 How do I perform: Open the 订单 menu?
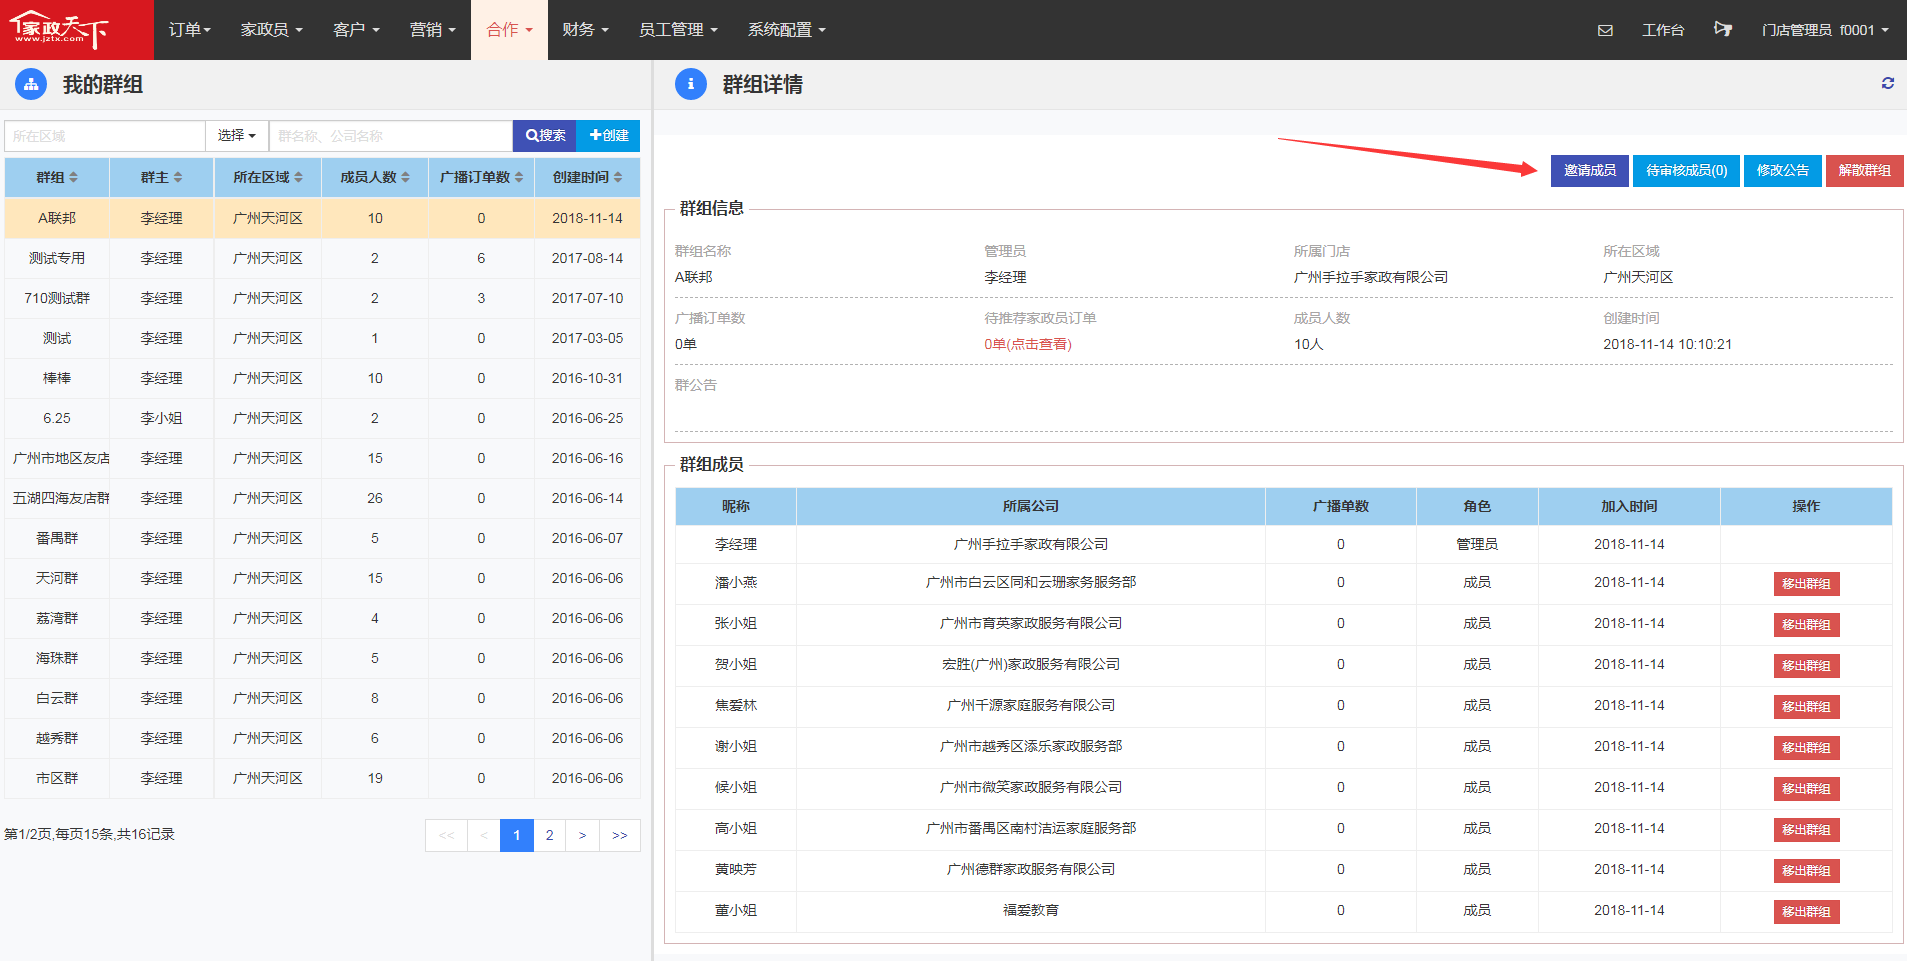tap(189, 30)
